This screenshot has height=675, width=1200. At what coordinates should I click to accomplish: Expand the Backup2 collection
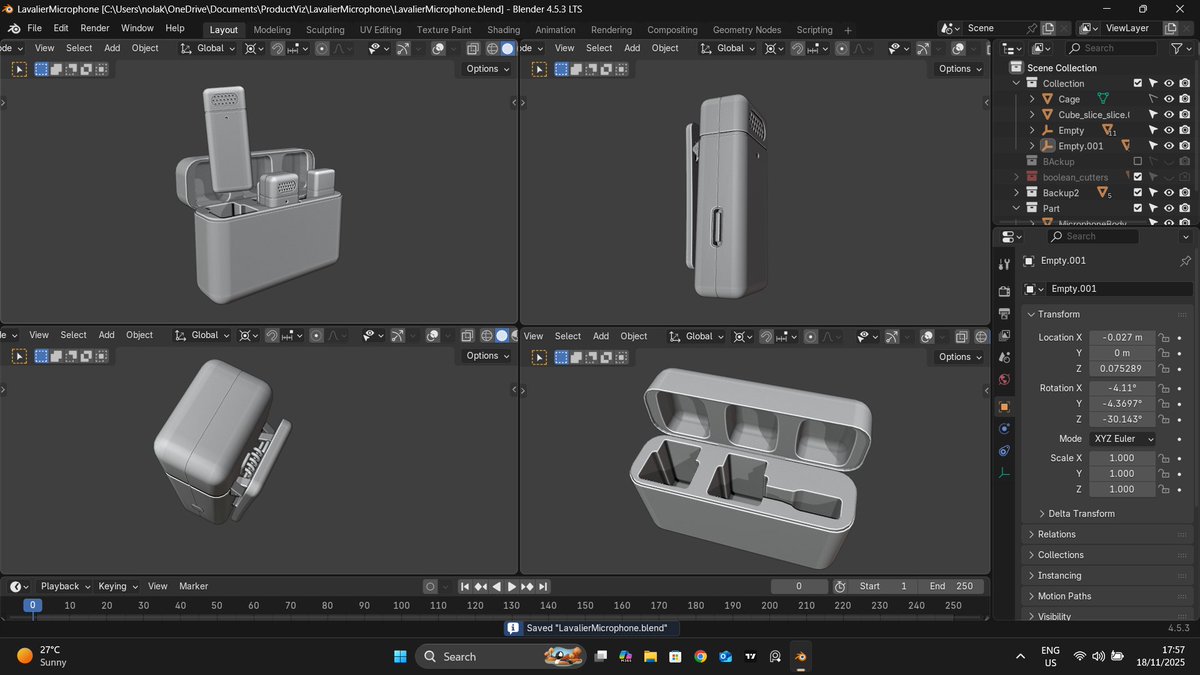[x=1017, y=193]
